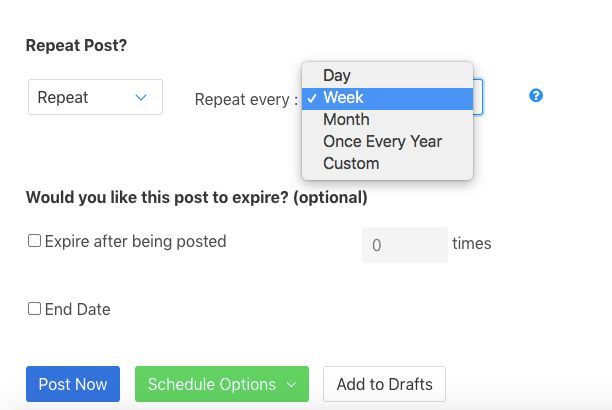
Task: Click the "Repeat every :" label
Action: coord(246,98)
